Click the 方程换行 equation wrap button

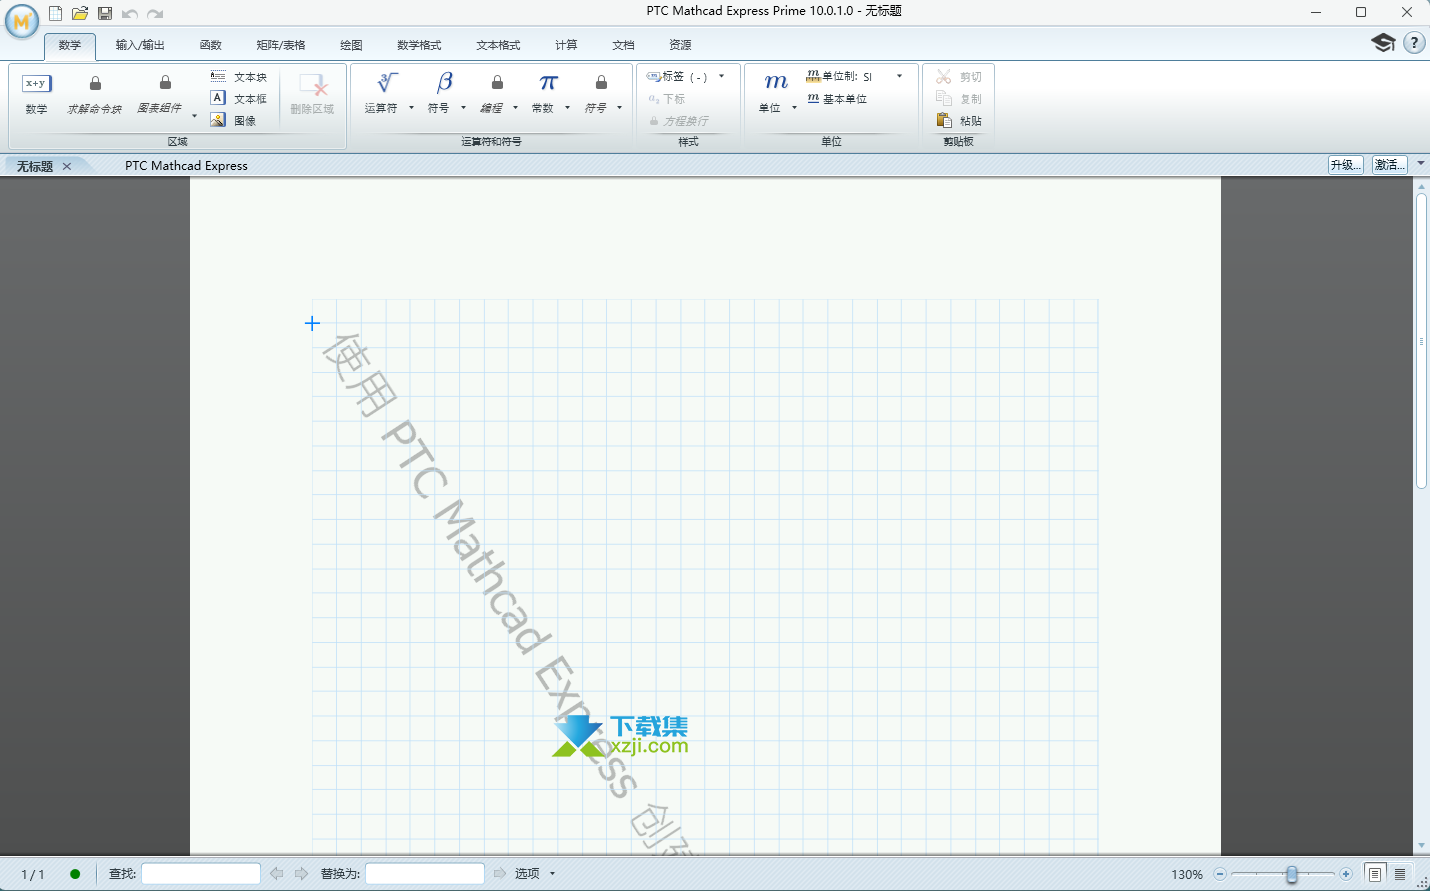(679, 121)
